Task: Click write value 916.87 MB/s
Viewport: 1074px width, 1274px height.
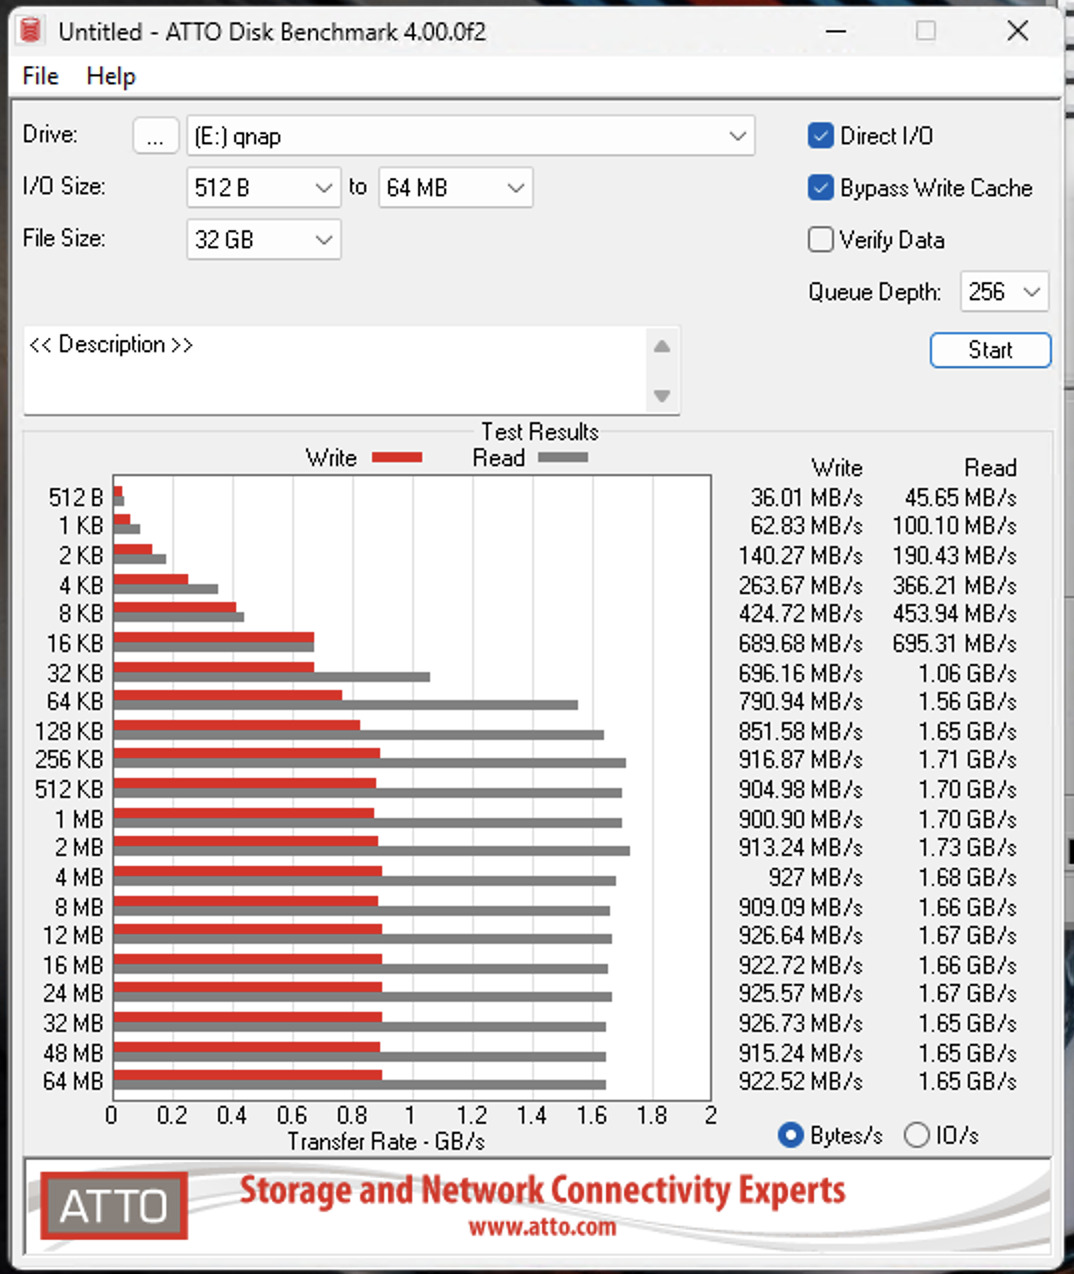Action: 800,759
